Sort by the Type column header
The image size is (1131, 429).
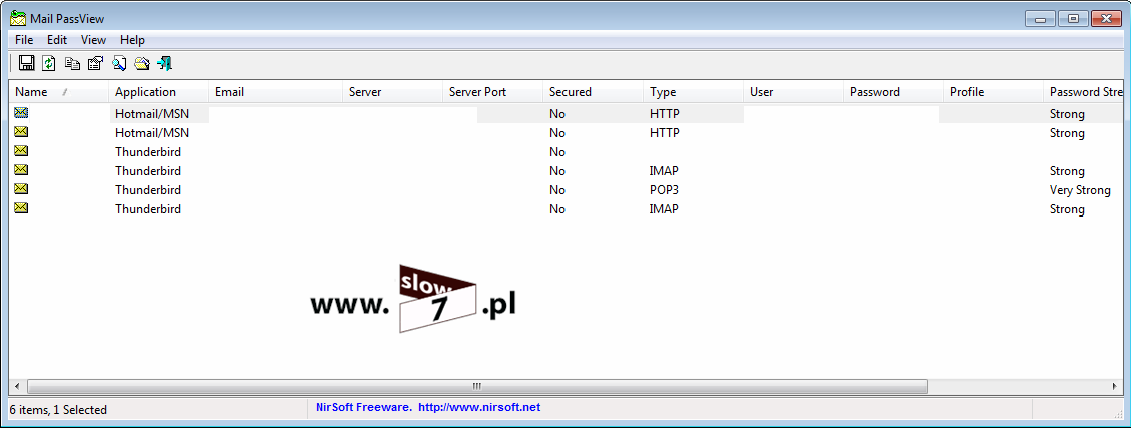pos(693,92)
